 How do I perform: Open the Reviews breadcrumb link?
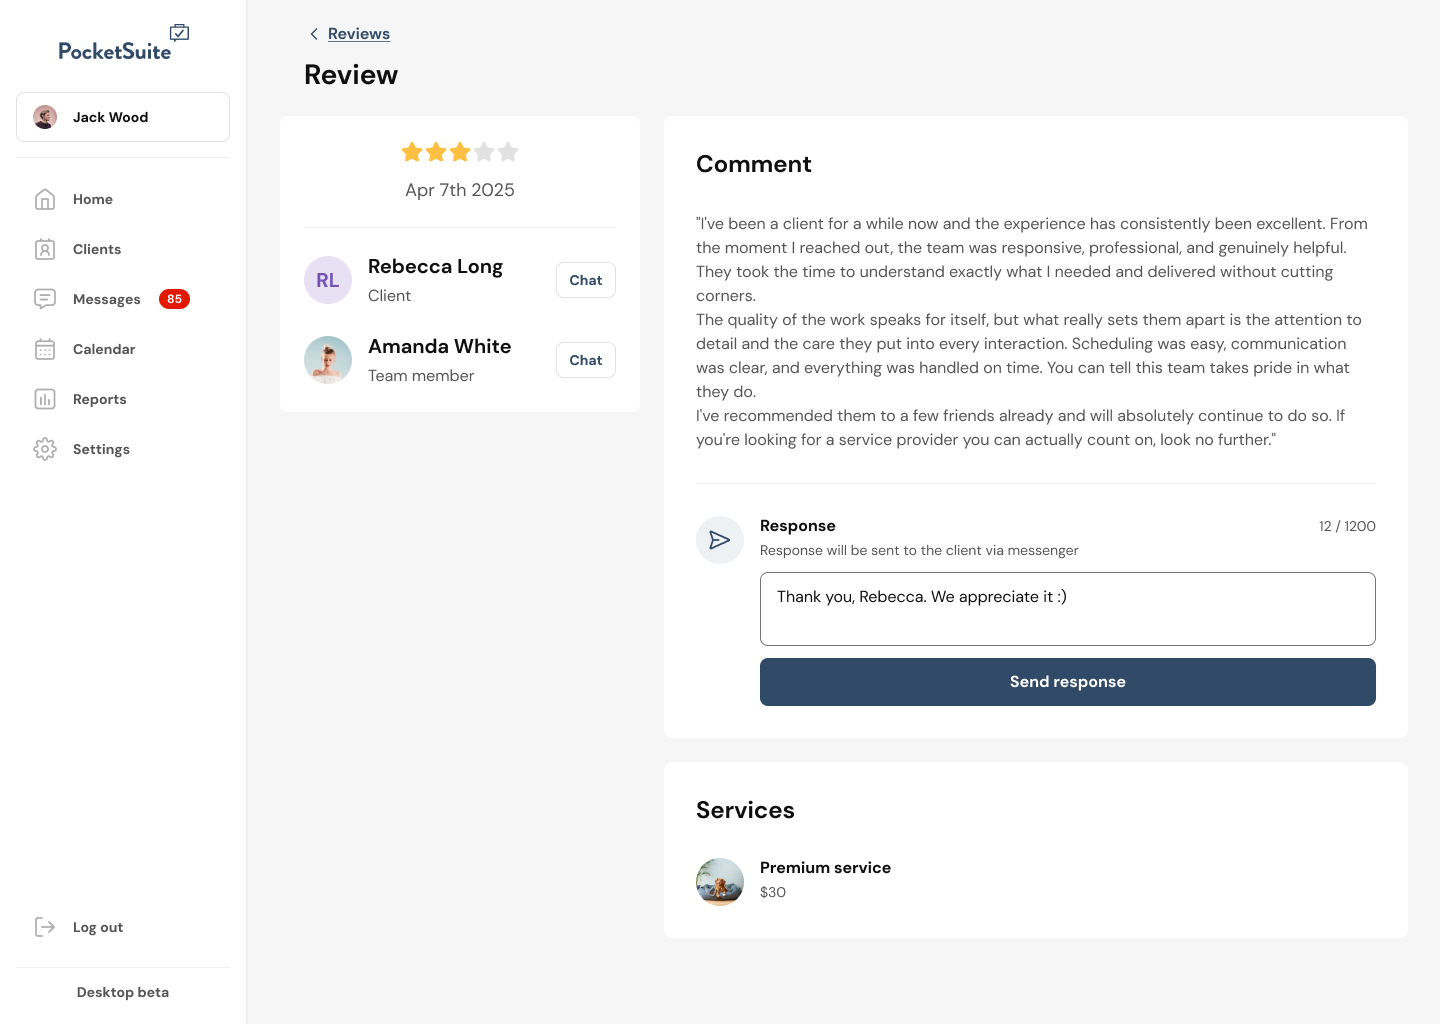[359, 34]
